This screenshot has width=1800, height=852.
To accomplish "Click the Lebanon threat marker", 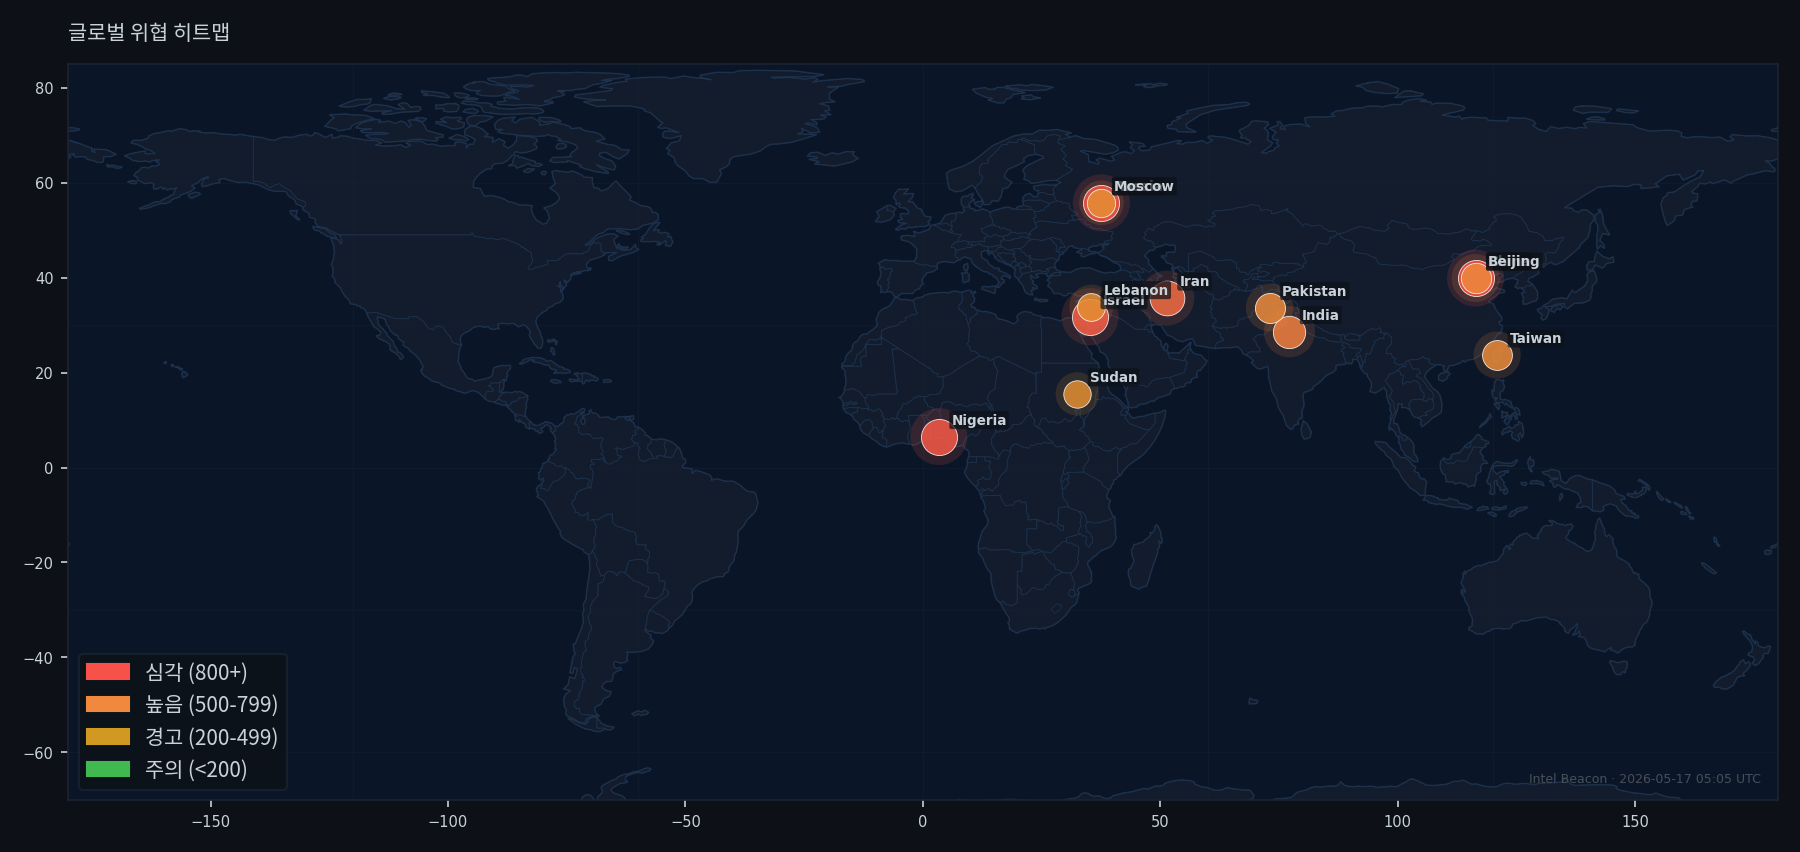I will (x=1091, y=307).
